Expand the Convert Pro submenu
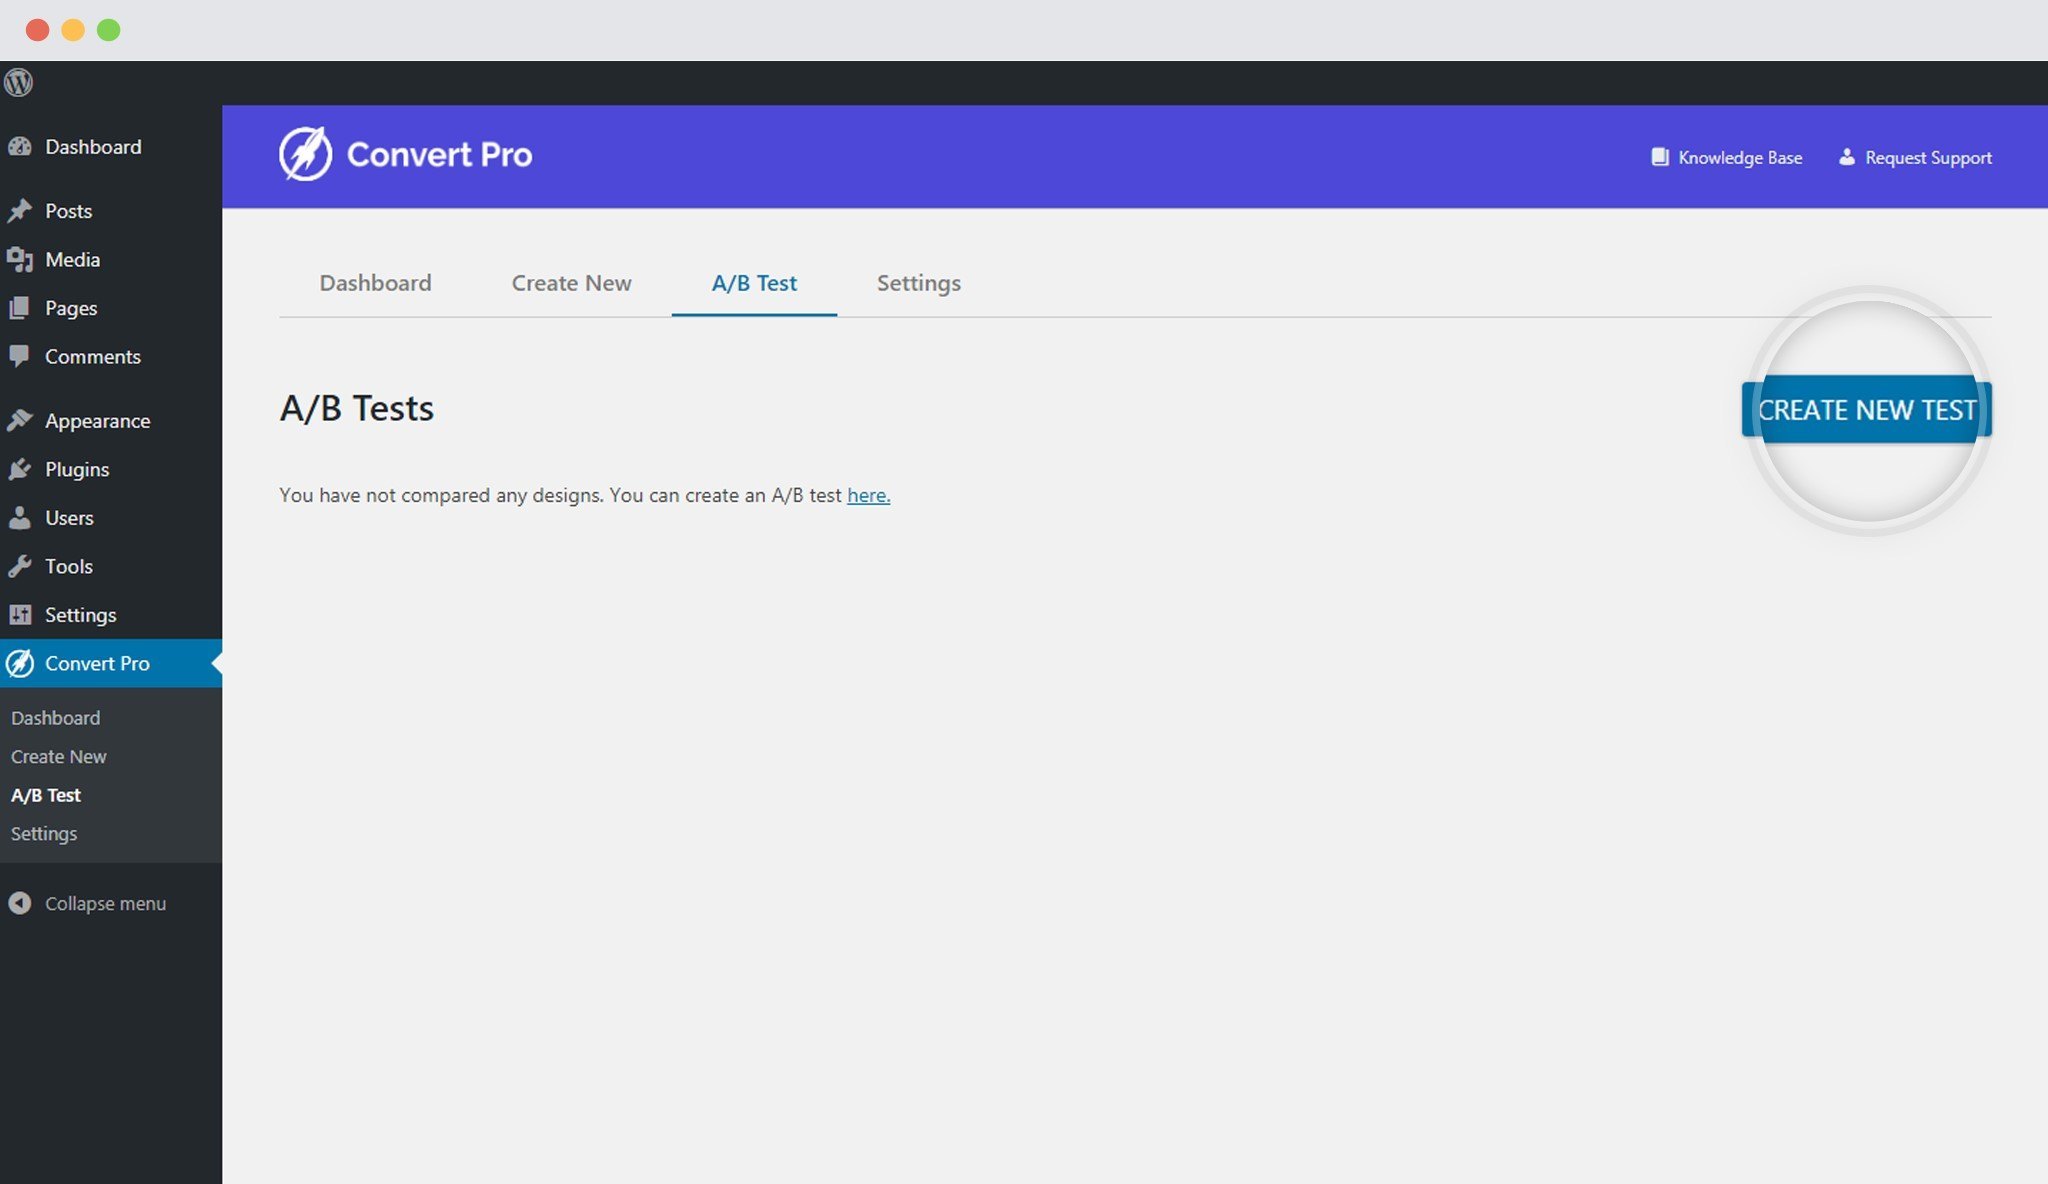The image size is (2048, 1184). click(x=96, y=662)
